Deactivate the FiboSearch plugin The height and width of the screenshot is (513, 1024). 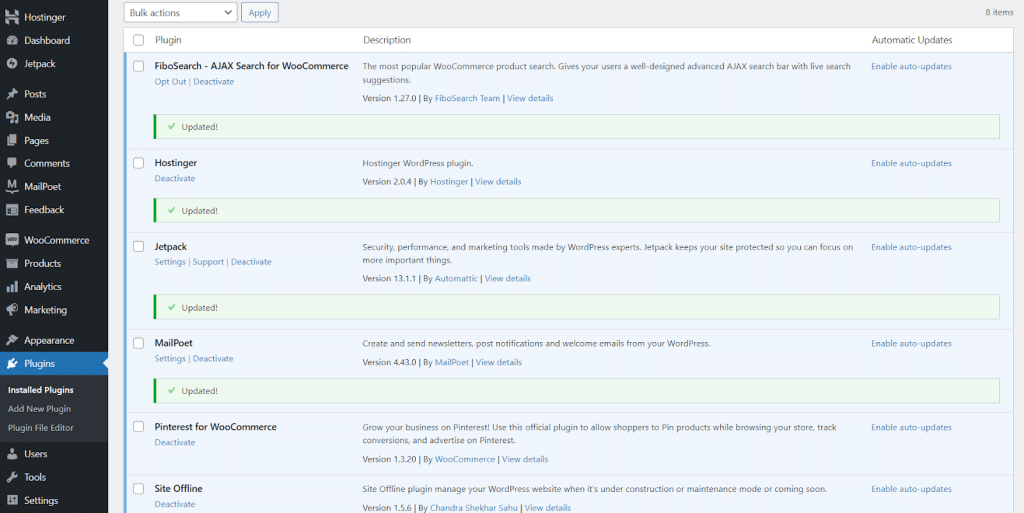pyautogui.click(x=214, y=82)
